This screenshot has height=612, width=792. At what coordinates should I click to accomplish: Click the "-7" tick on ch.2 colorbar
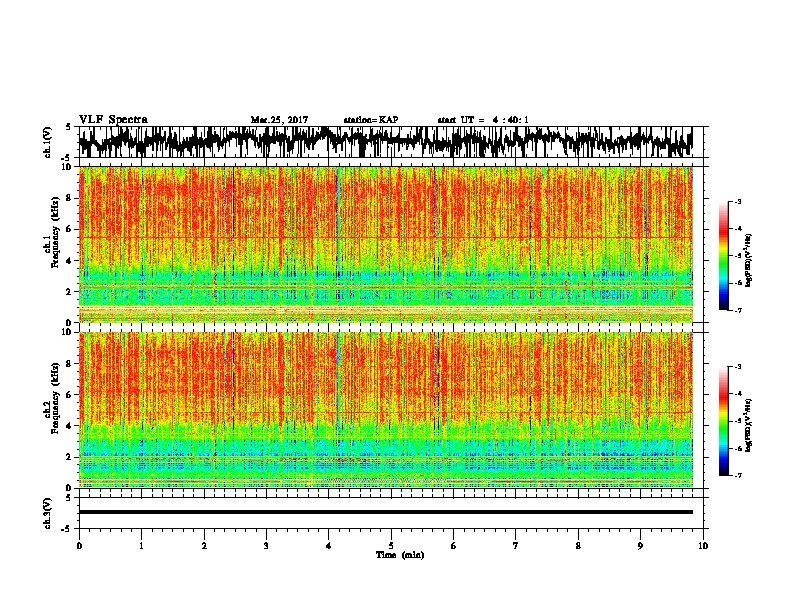[738, 475]
